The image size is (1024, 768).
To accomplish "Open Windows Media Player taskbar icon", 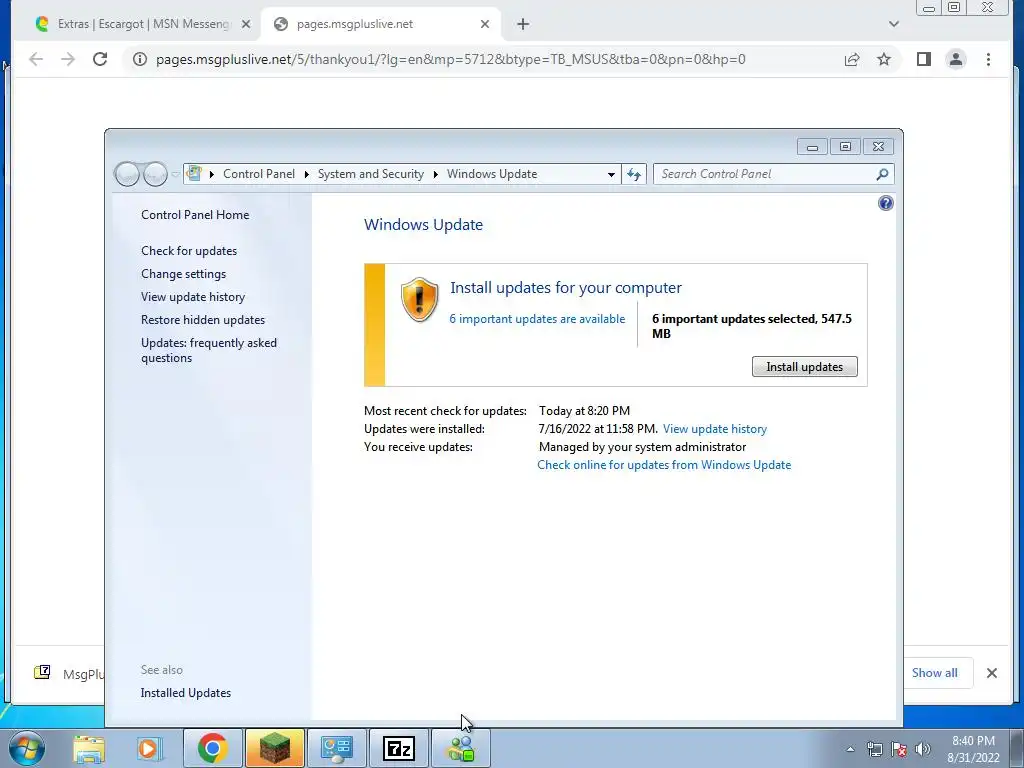I will 149,748.
